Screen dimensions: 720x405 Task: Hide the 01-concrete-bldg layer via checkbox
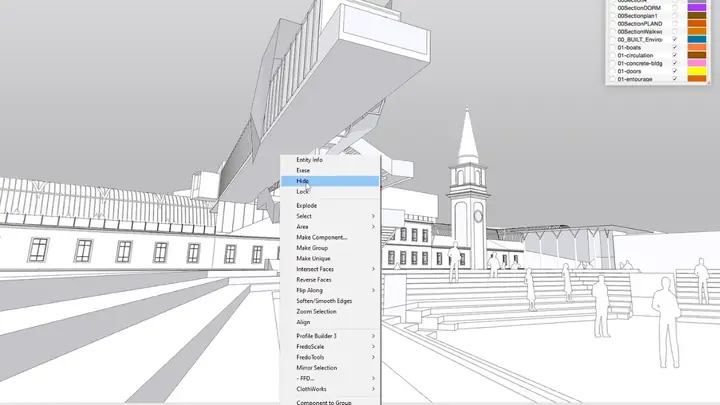675,63
